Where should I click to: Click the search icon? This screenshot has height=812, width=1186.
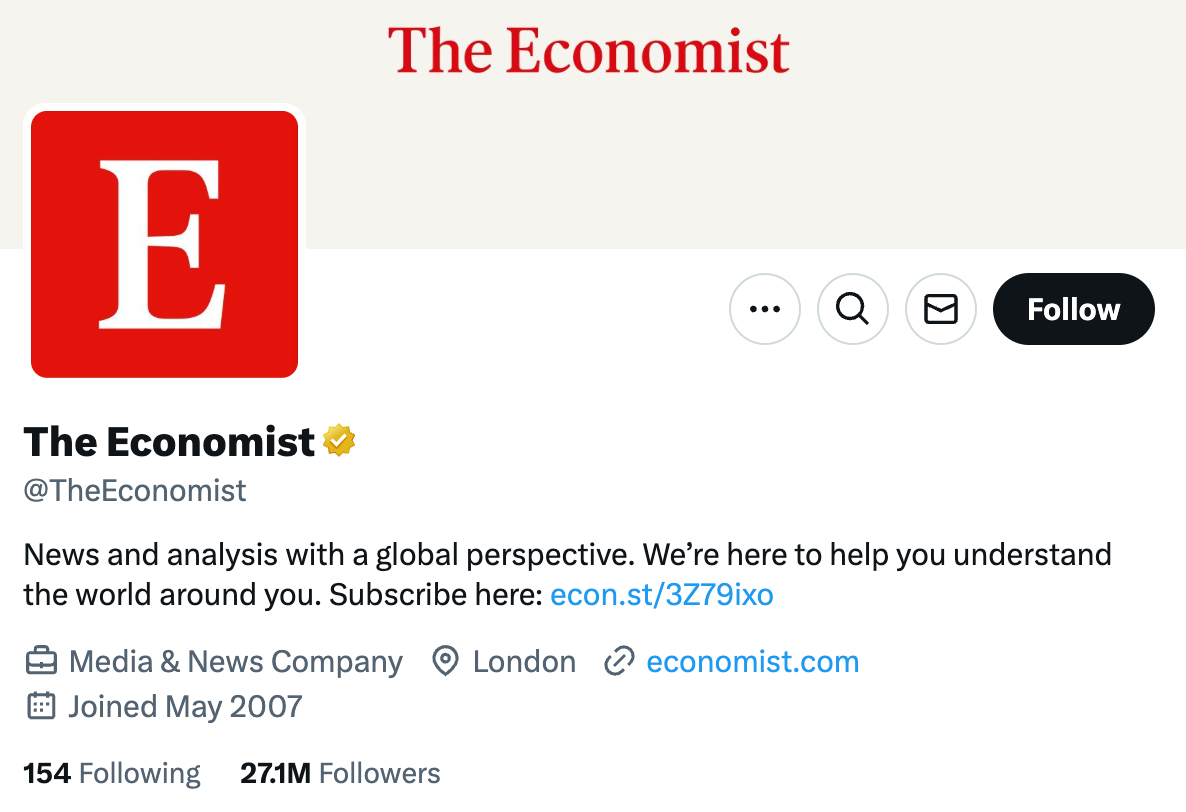click(x=853, y=309)
